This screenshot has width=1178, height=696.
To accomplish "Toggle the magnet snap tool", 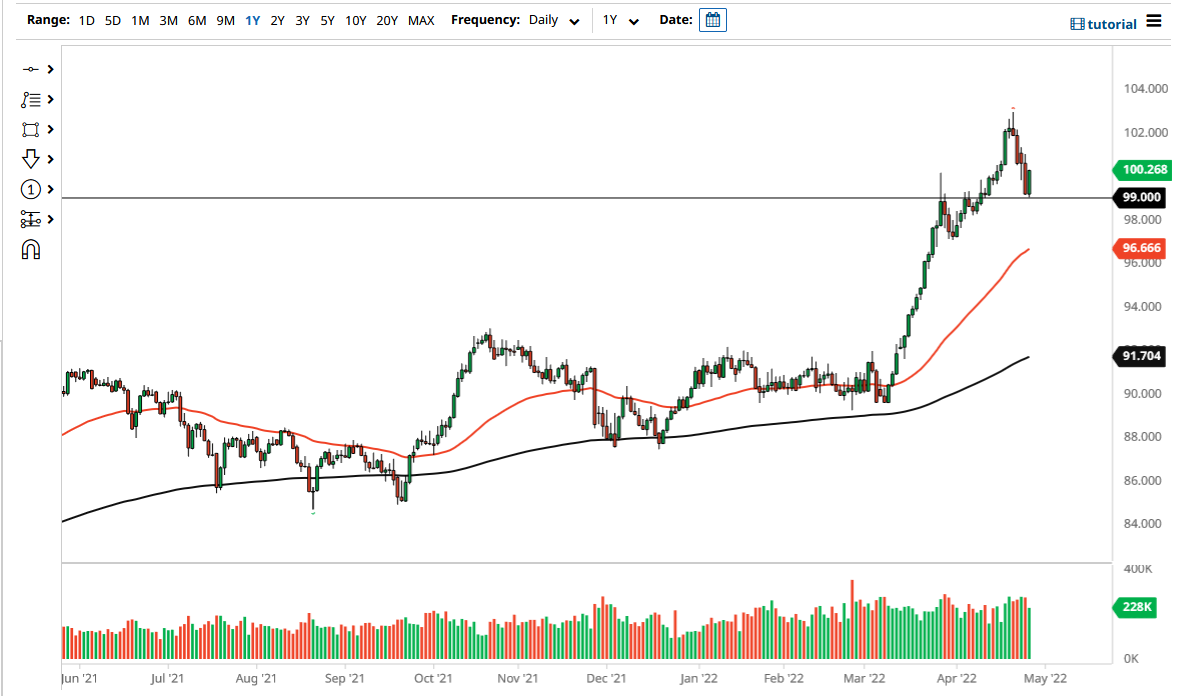I will tap(30, 249).
